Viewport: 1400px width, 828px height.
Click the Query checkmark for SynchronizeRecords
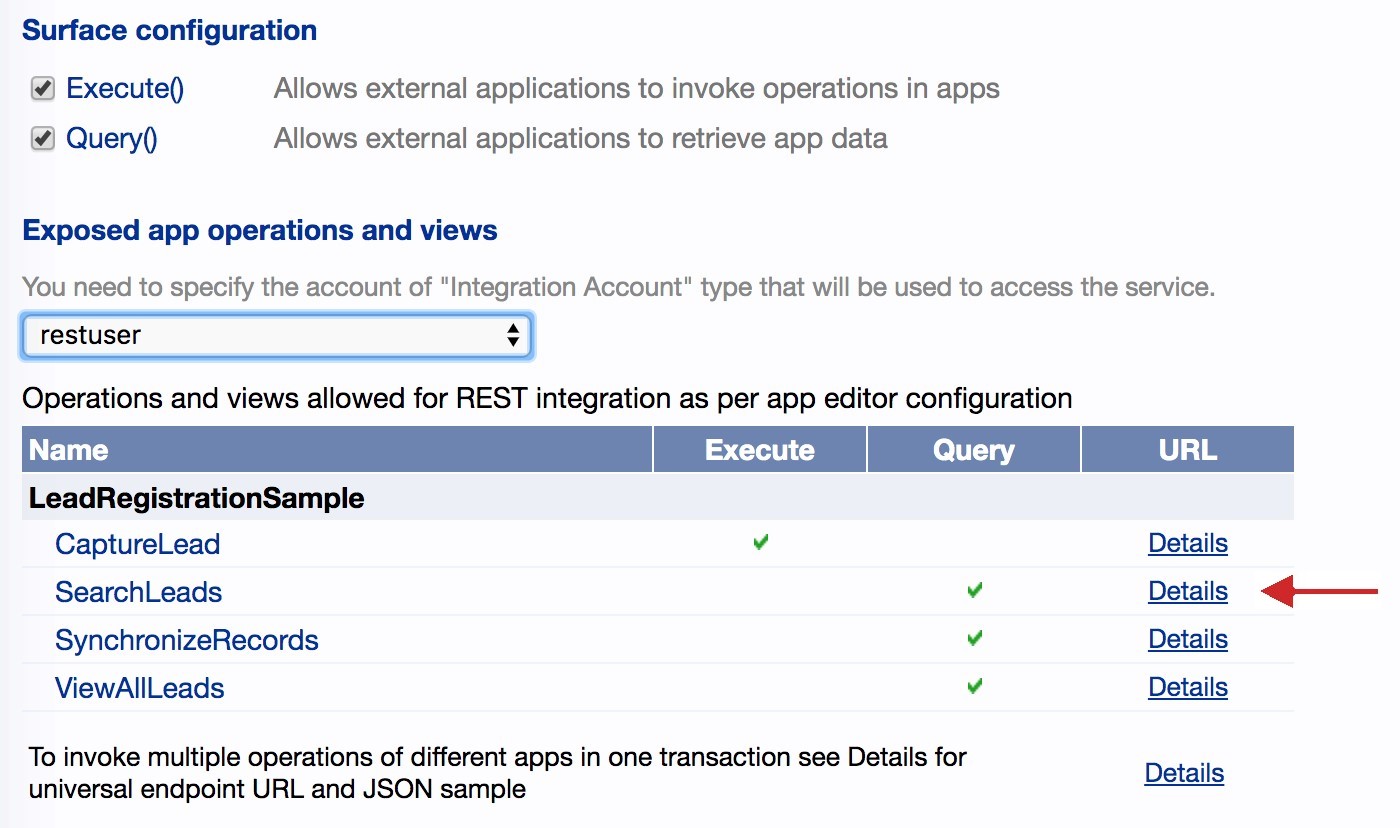[974, 639]
